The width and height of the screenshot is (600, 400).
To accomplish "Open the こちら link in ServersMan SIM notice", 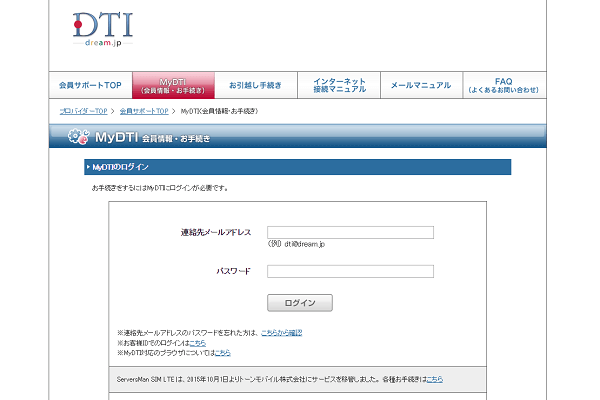I will pos(434,379).
